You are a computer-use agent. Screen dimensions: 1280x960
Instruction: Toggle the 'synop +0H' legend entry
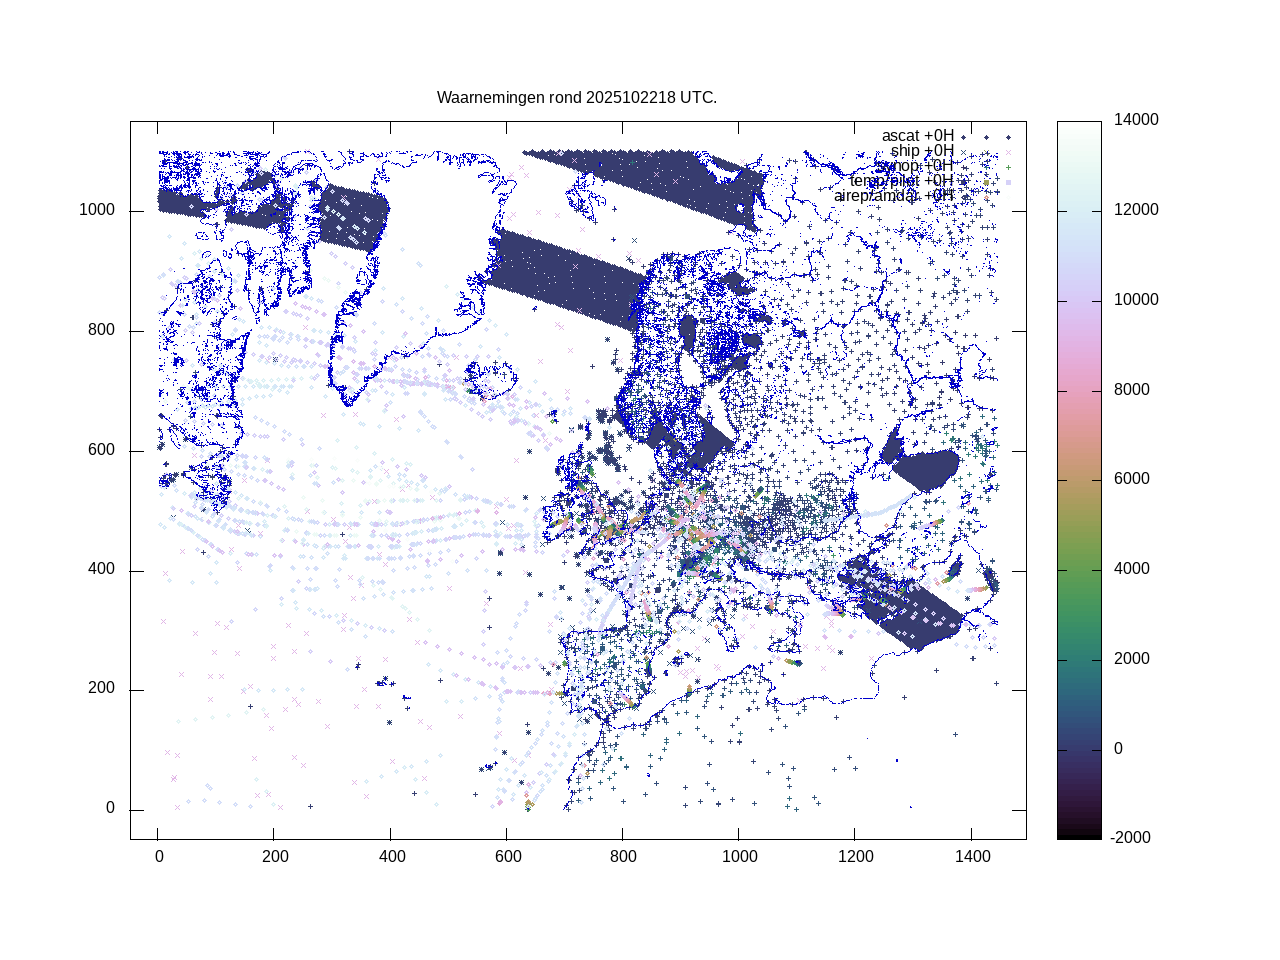pos(914,166)
